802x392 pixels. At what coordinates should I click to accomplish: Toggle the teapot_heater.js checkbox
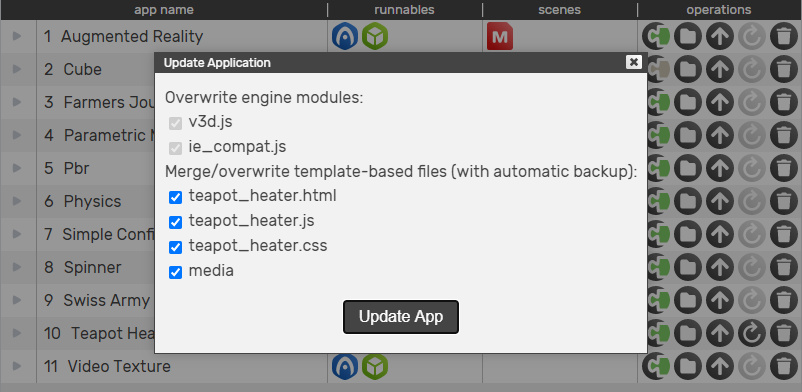pos(175,222)
